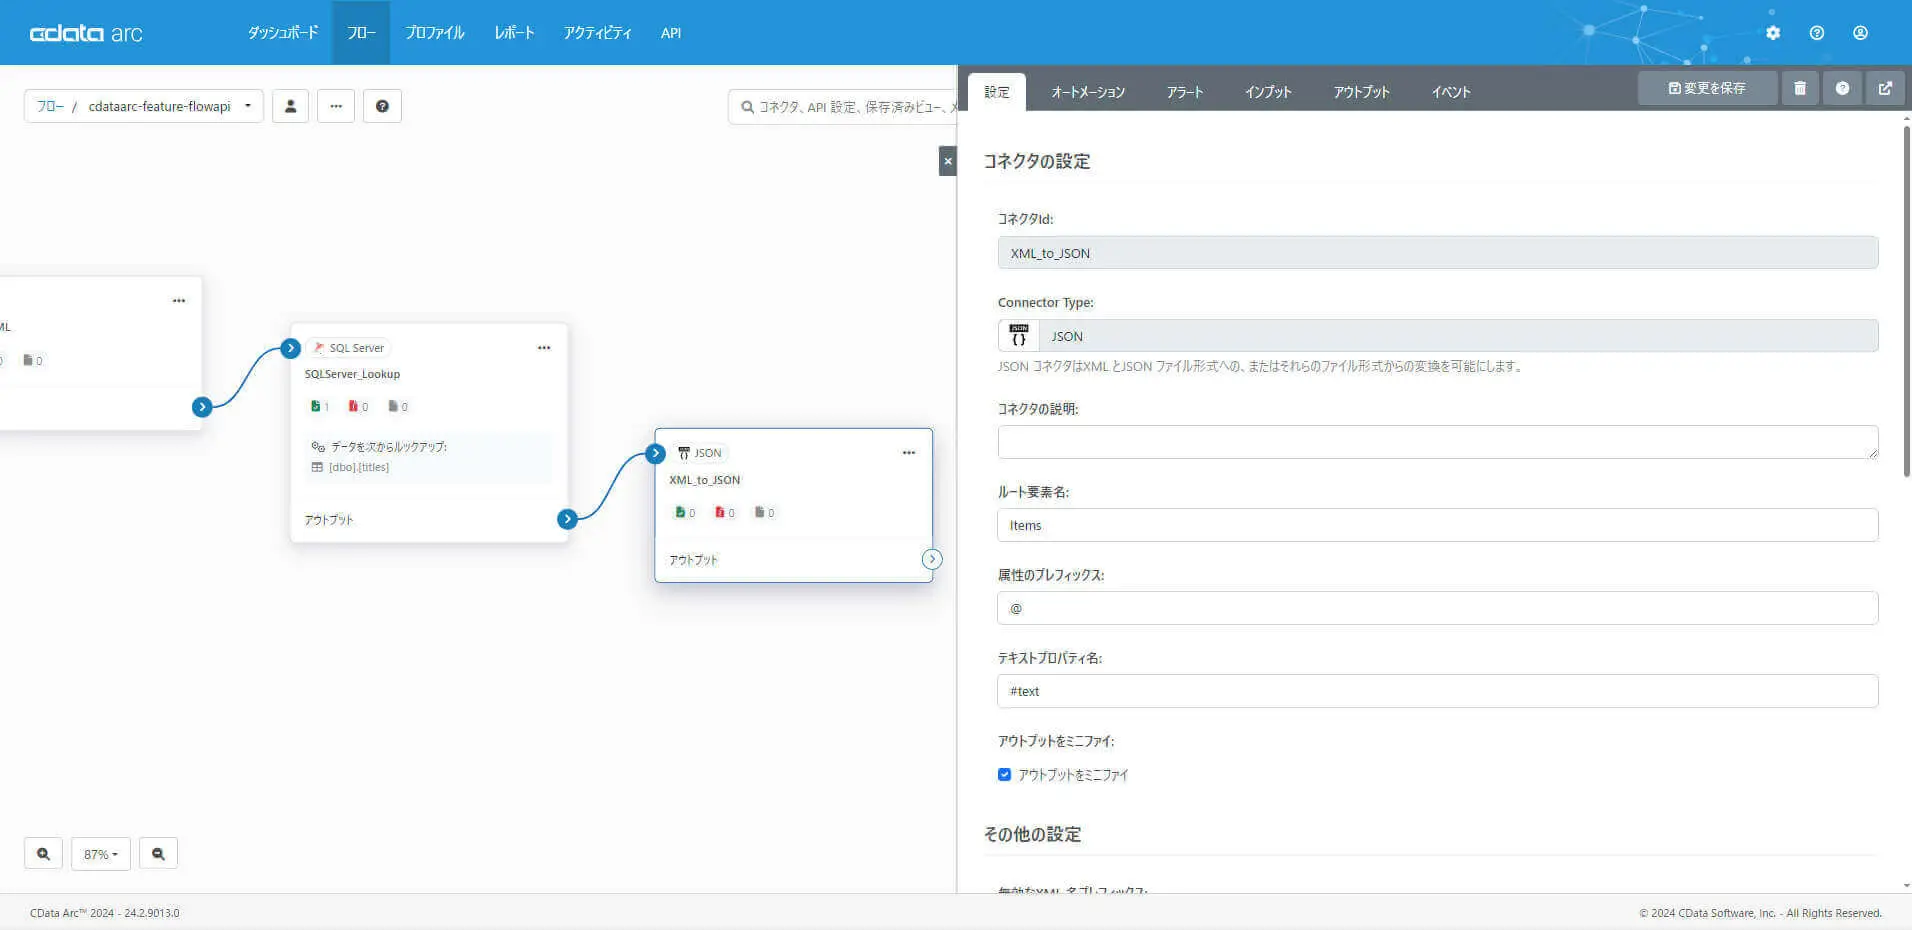
Task: Toggle the アウトプットをミニファイ checkbox
Action: (x=1004, y=774)
